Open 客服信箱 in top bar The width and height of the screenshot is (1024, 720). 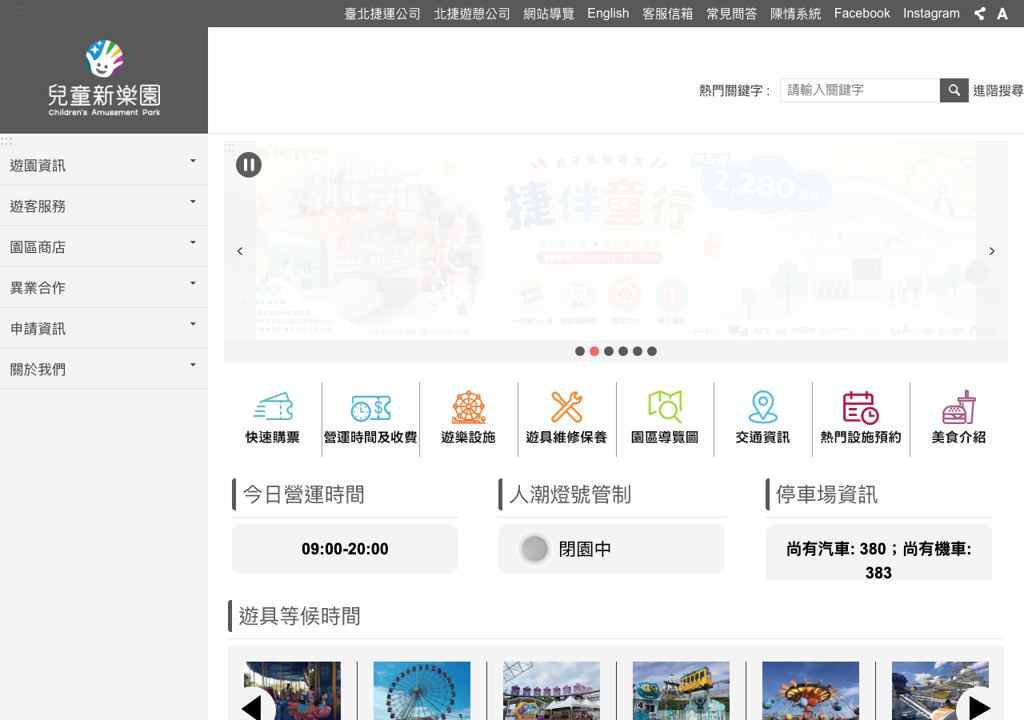coord(667,14)
